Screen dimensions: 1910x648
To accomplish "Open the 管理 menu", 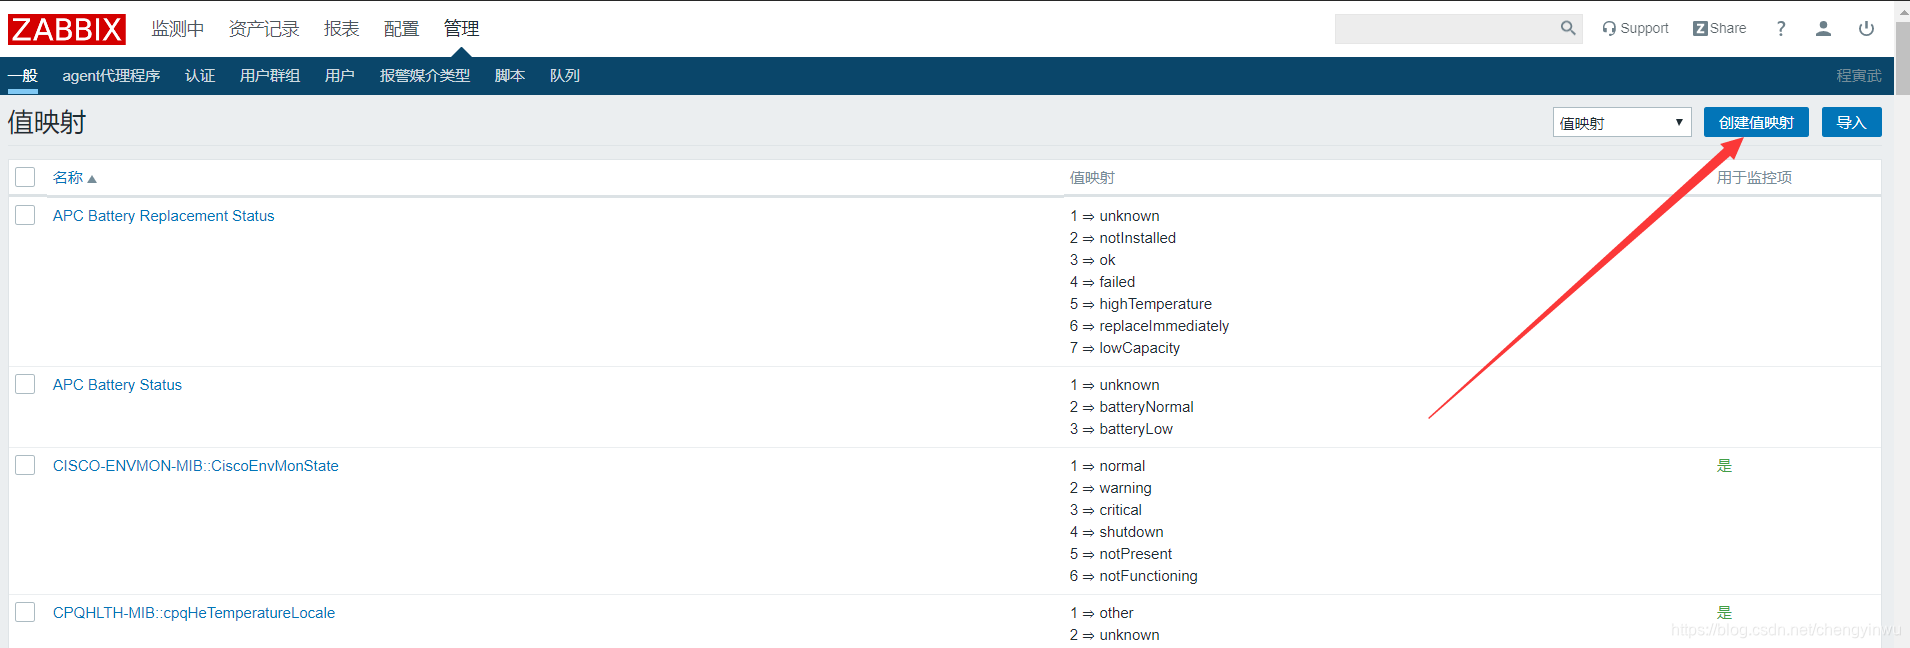I will tap(462, 29).
